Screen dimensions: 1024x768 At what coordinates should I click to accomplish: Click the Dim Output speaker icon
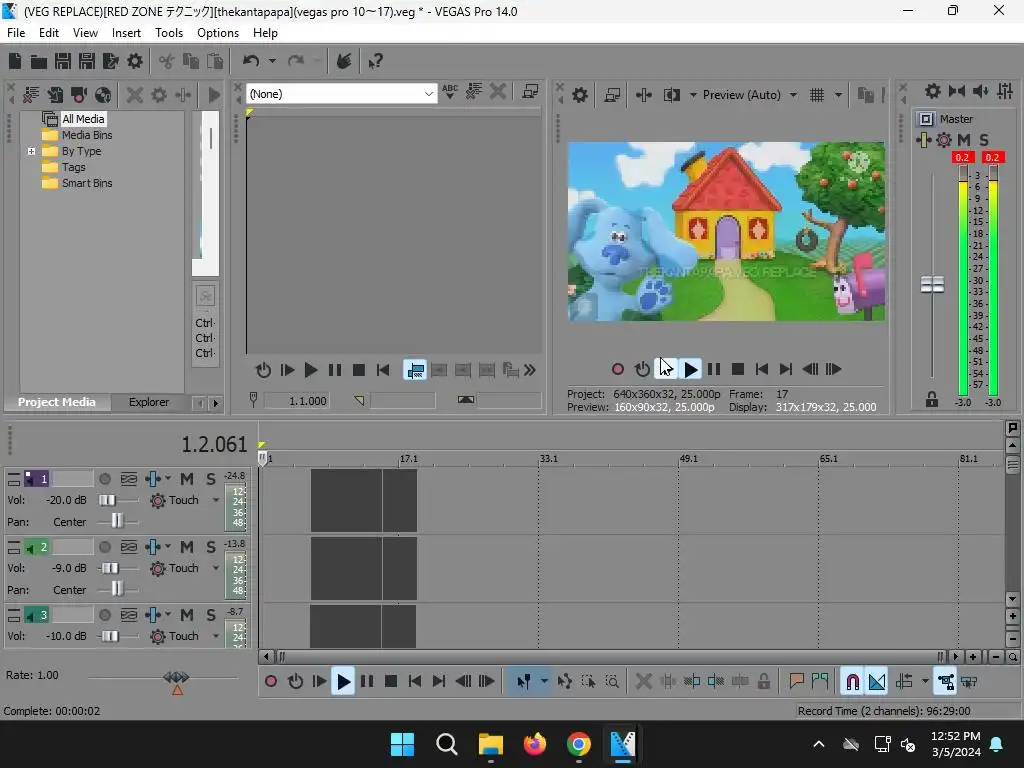pyautogui.click(x=981, y=91)
